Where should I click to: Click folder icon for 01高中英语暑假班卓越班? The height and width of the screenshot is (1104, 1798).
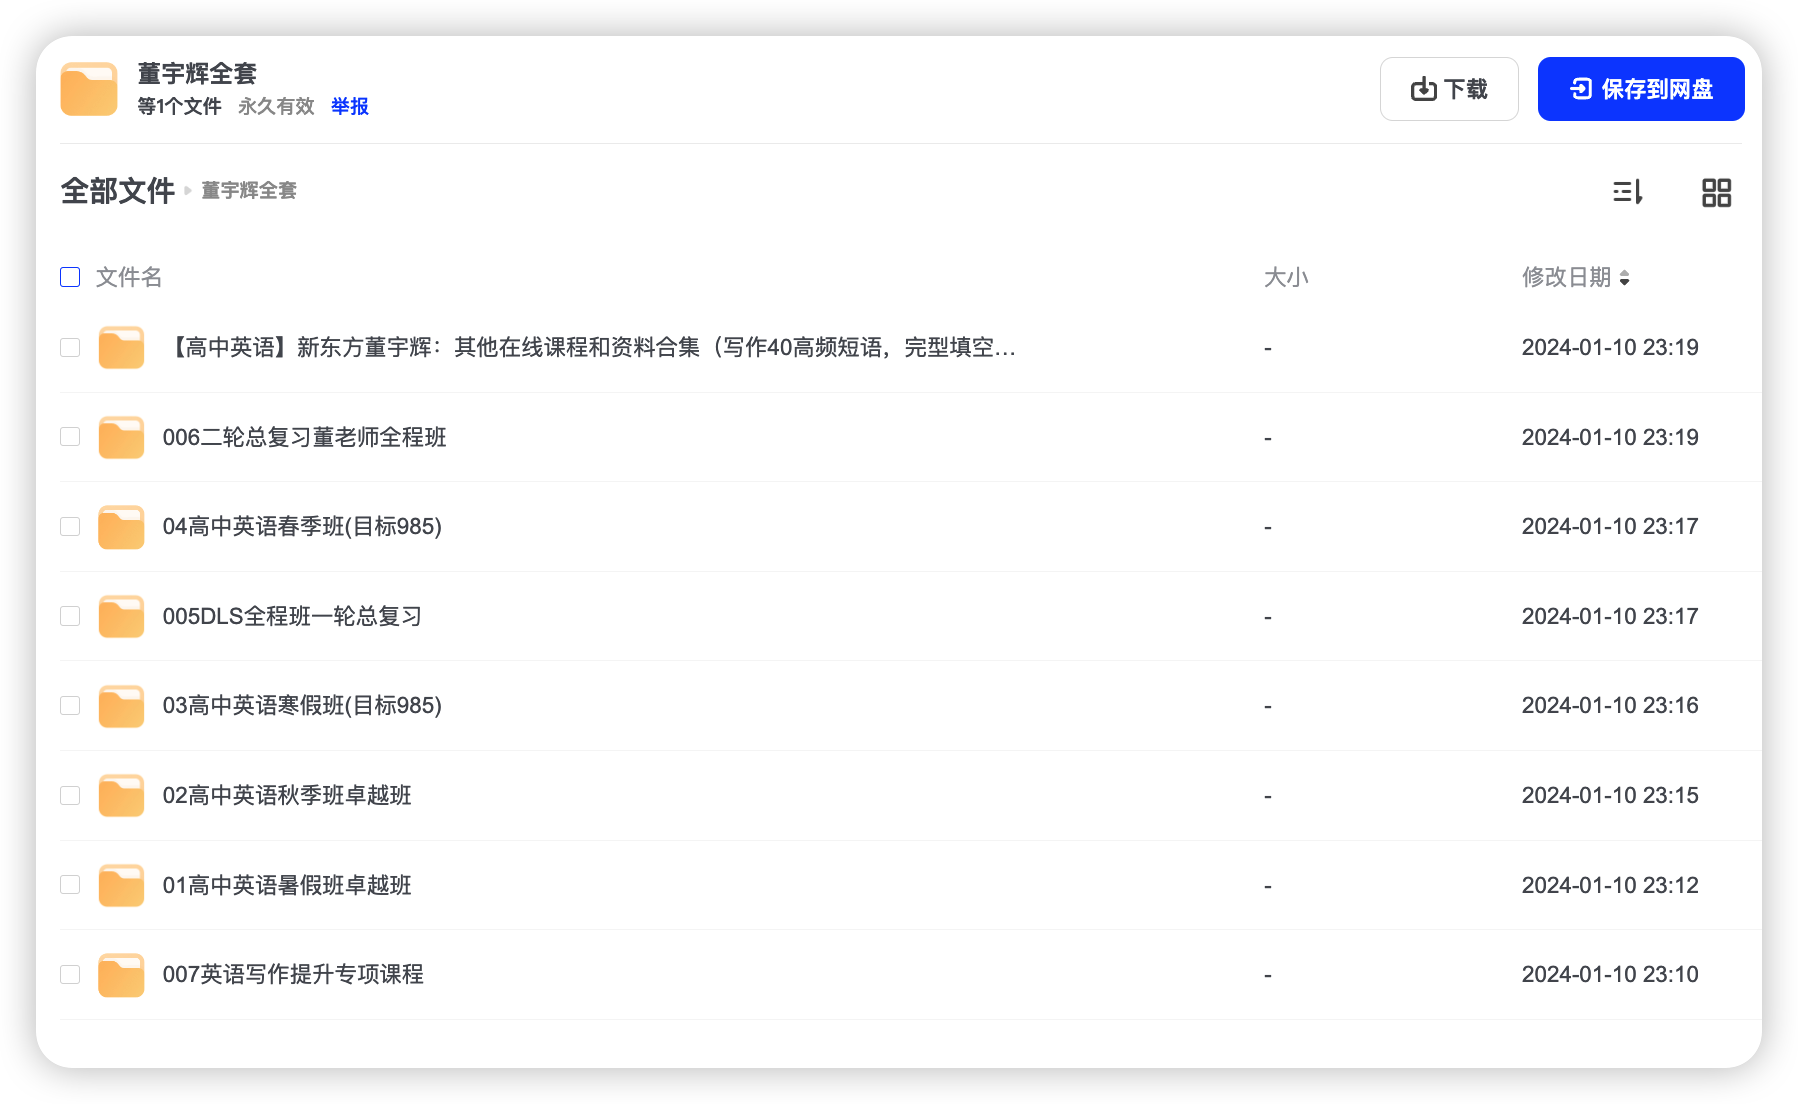tap(121, 885)
